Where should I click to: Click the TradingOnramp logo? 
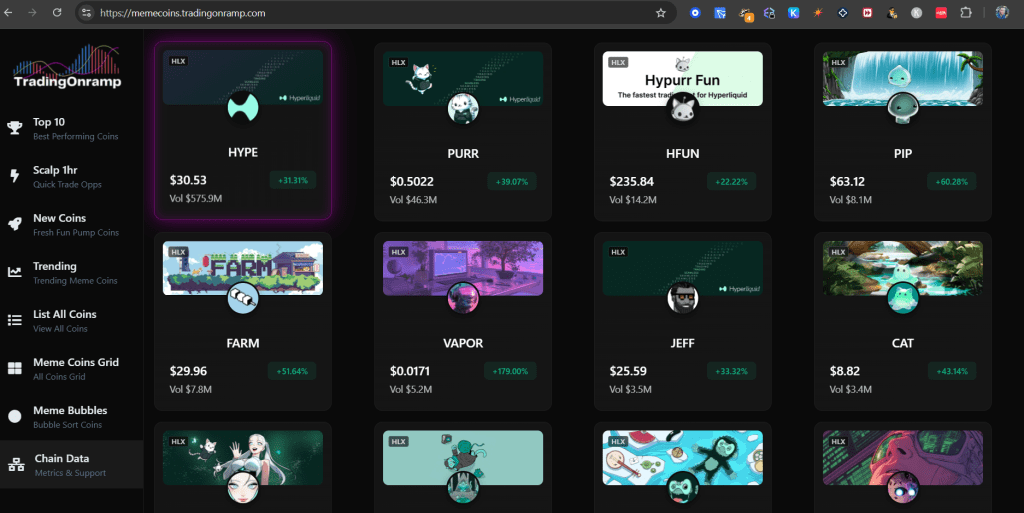(x=67, y=67)
